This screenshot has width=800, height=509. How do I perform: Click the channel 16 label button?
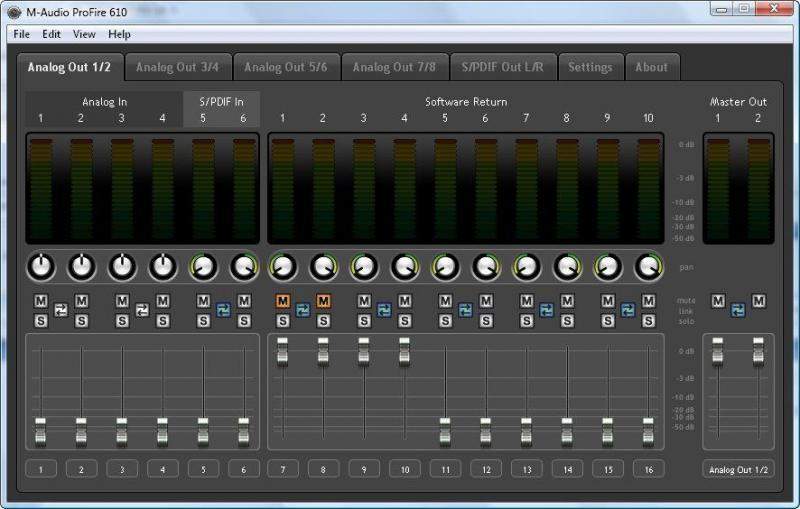pyautogui.click(x=648, y=469)
